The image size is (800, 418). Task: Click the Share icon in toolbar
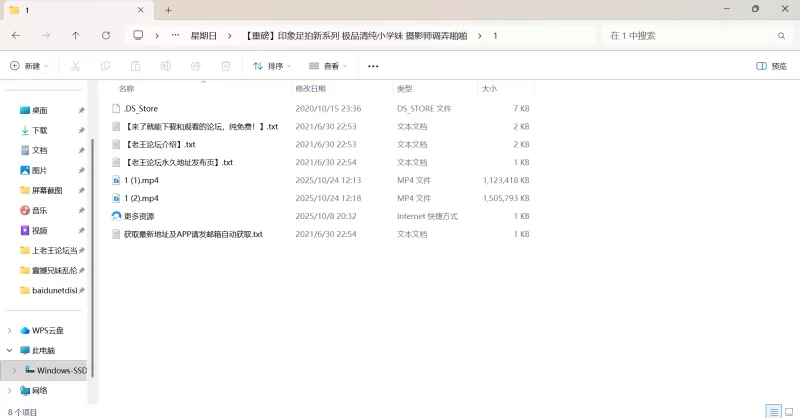pos(195,66)
